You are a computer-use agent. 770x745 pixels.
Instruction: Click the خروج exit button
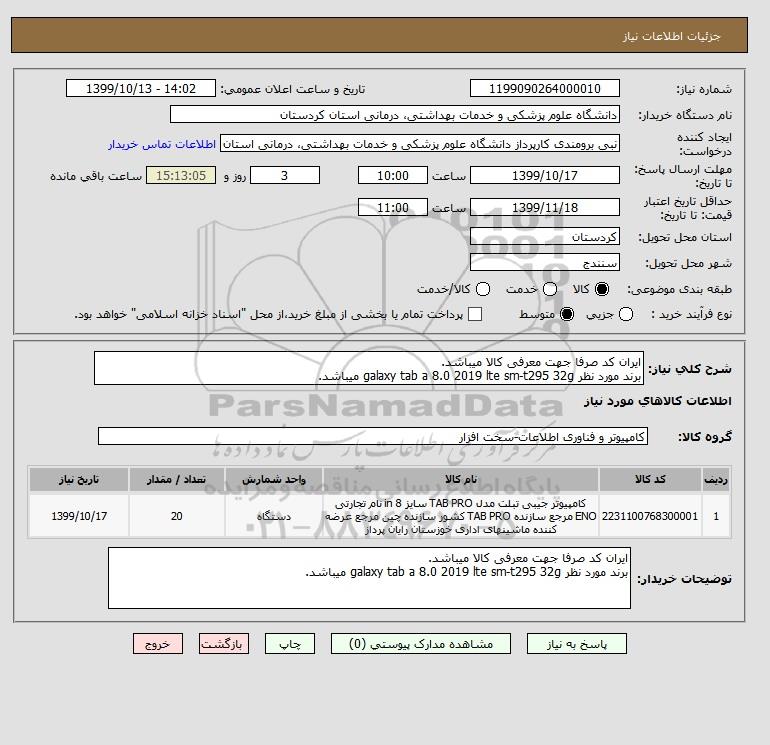(x=158, y=644)
